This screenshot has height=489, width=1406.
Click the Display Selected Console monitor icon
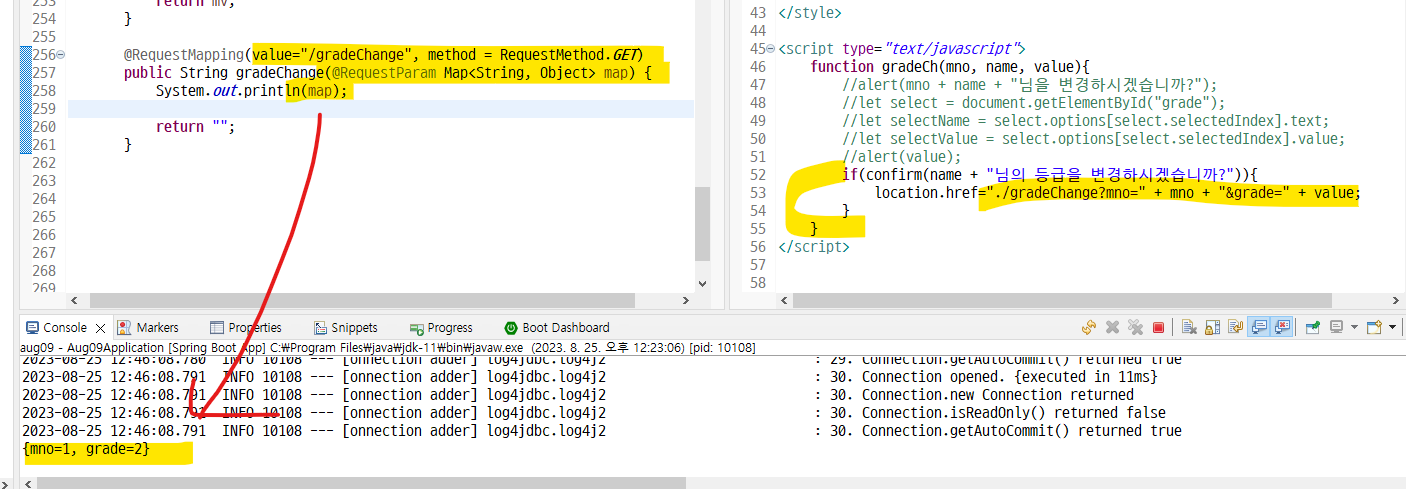[x=1336, y=327]
